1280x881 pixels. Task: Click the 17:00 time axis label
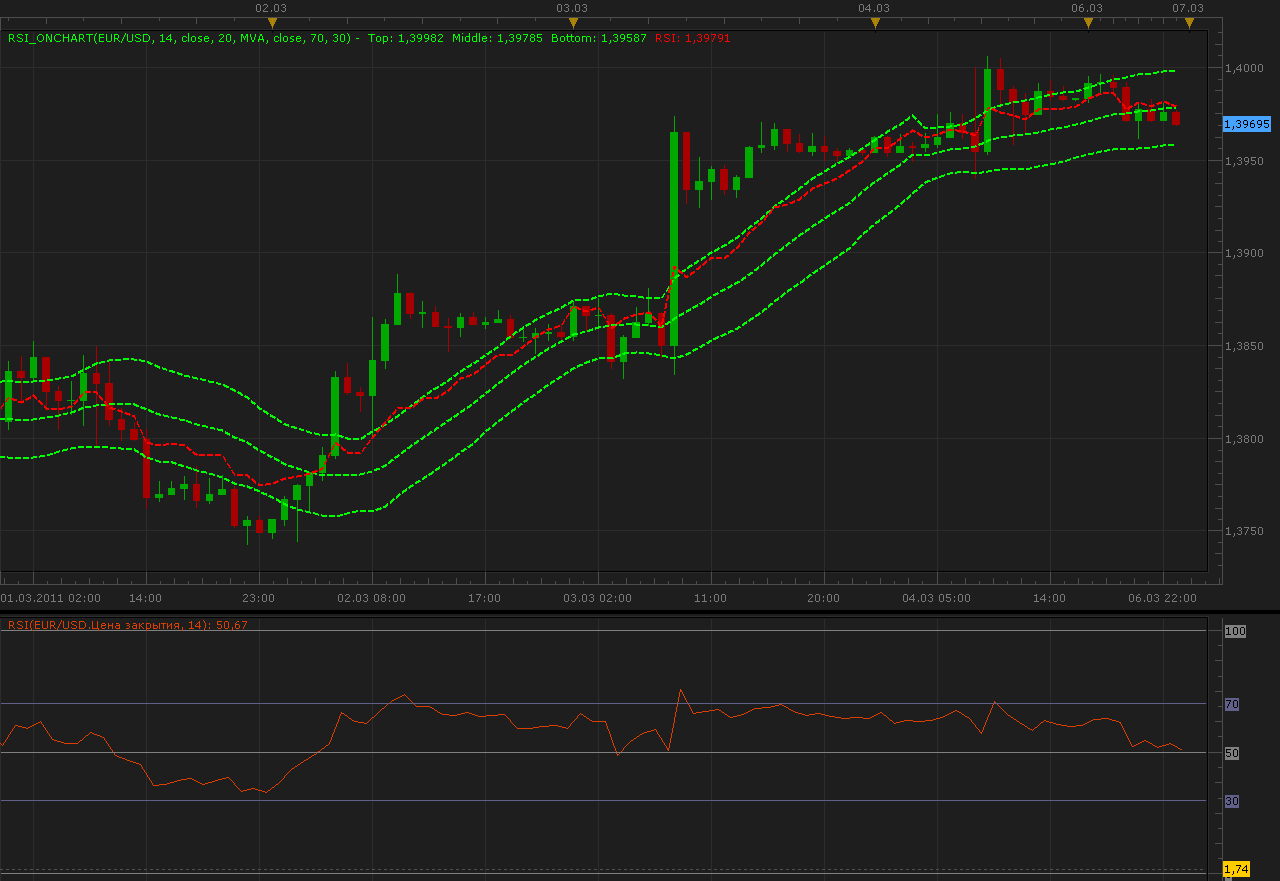[485, 598]
